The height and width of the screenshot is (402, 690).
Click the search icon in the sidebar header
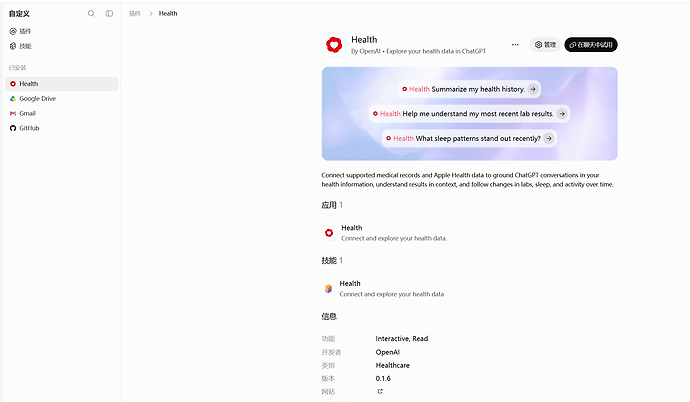click(x=91, y=14)
